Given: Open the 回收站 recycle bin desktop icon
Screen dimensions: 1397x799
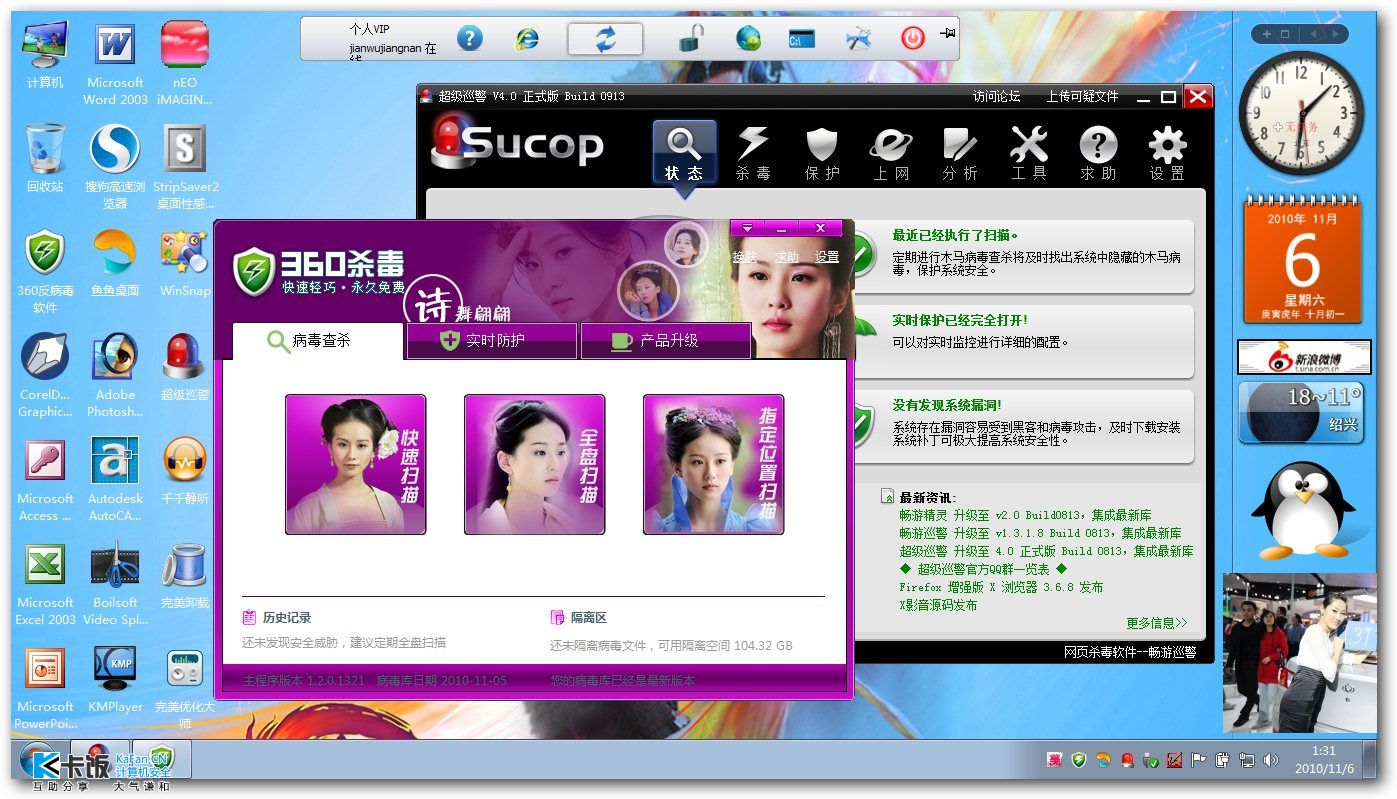Looking at the screenshot, I should [x=45, y=159].
